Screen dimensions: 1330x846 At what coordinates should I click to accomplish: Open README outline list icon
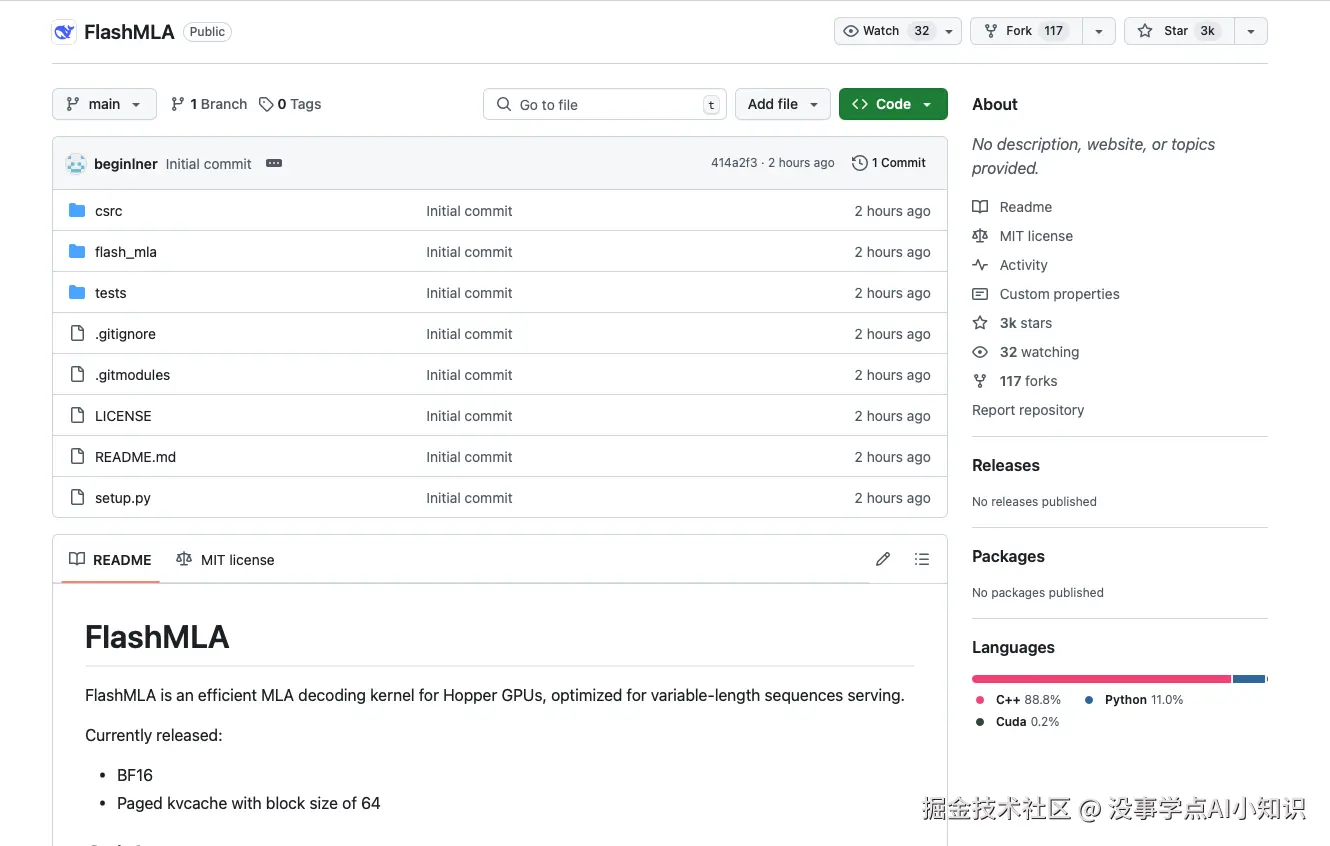922,559
